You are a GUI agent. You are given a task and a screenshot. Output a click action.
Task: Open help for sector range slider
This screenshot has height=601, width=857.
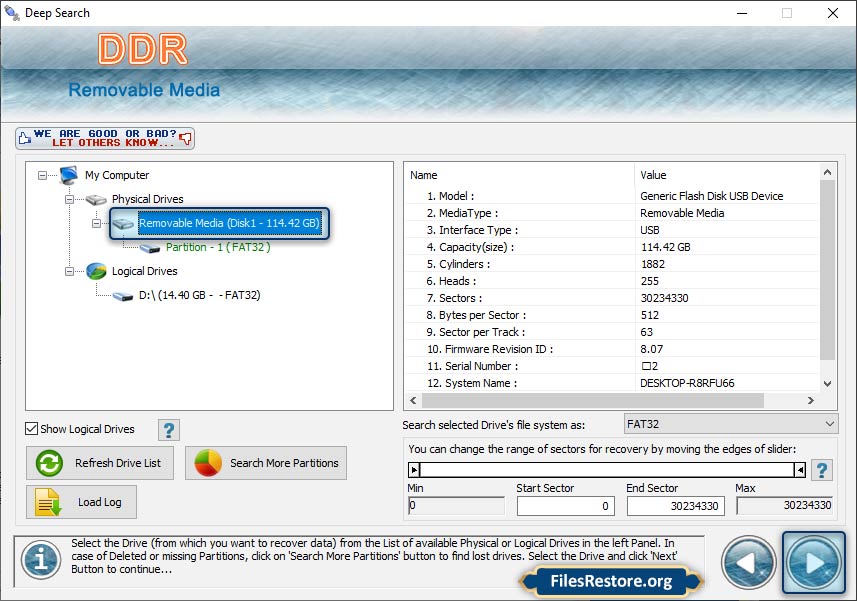pos(821,470)
